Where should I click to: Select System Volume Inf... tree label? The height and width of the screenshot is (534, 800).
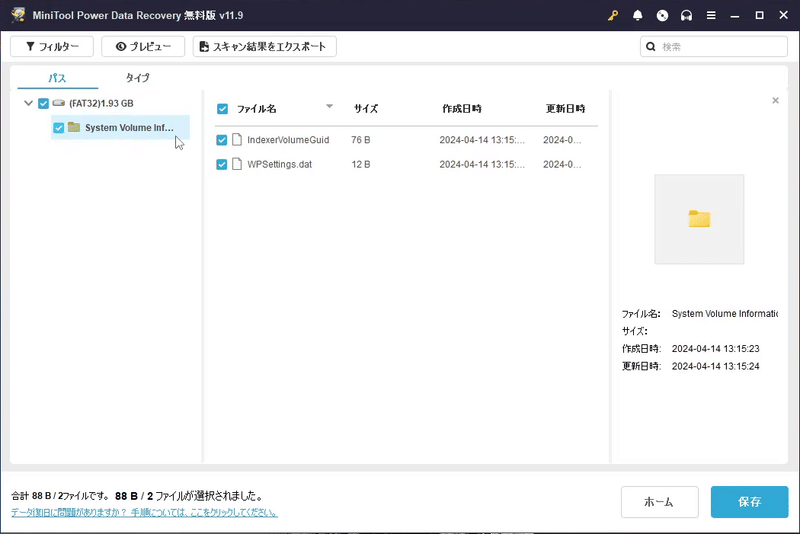[129, 128]
